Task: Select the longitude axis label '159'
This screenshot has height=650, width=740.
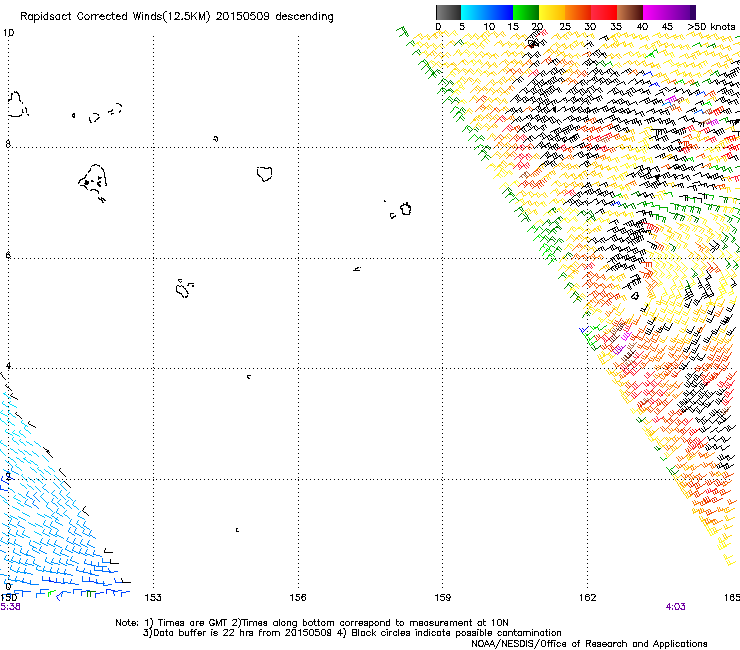Action: point(443,598)
